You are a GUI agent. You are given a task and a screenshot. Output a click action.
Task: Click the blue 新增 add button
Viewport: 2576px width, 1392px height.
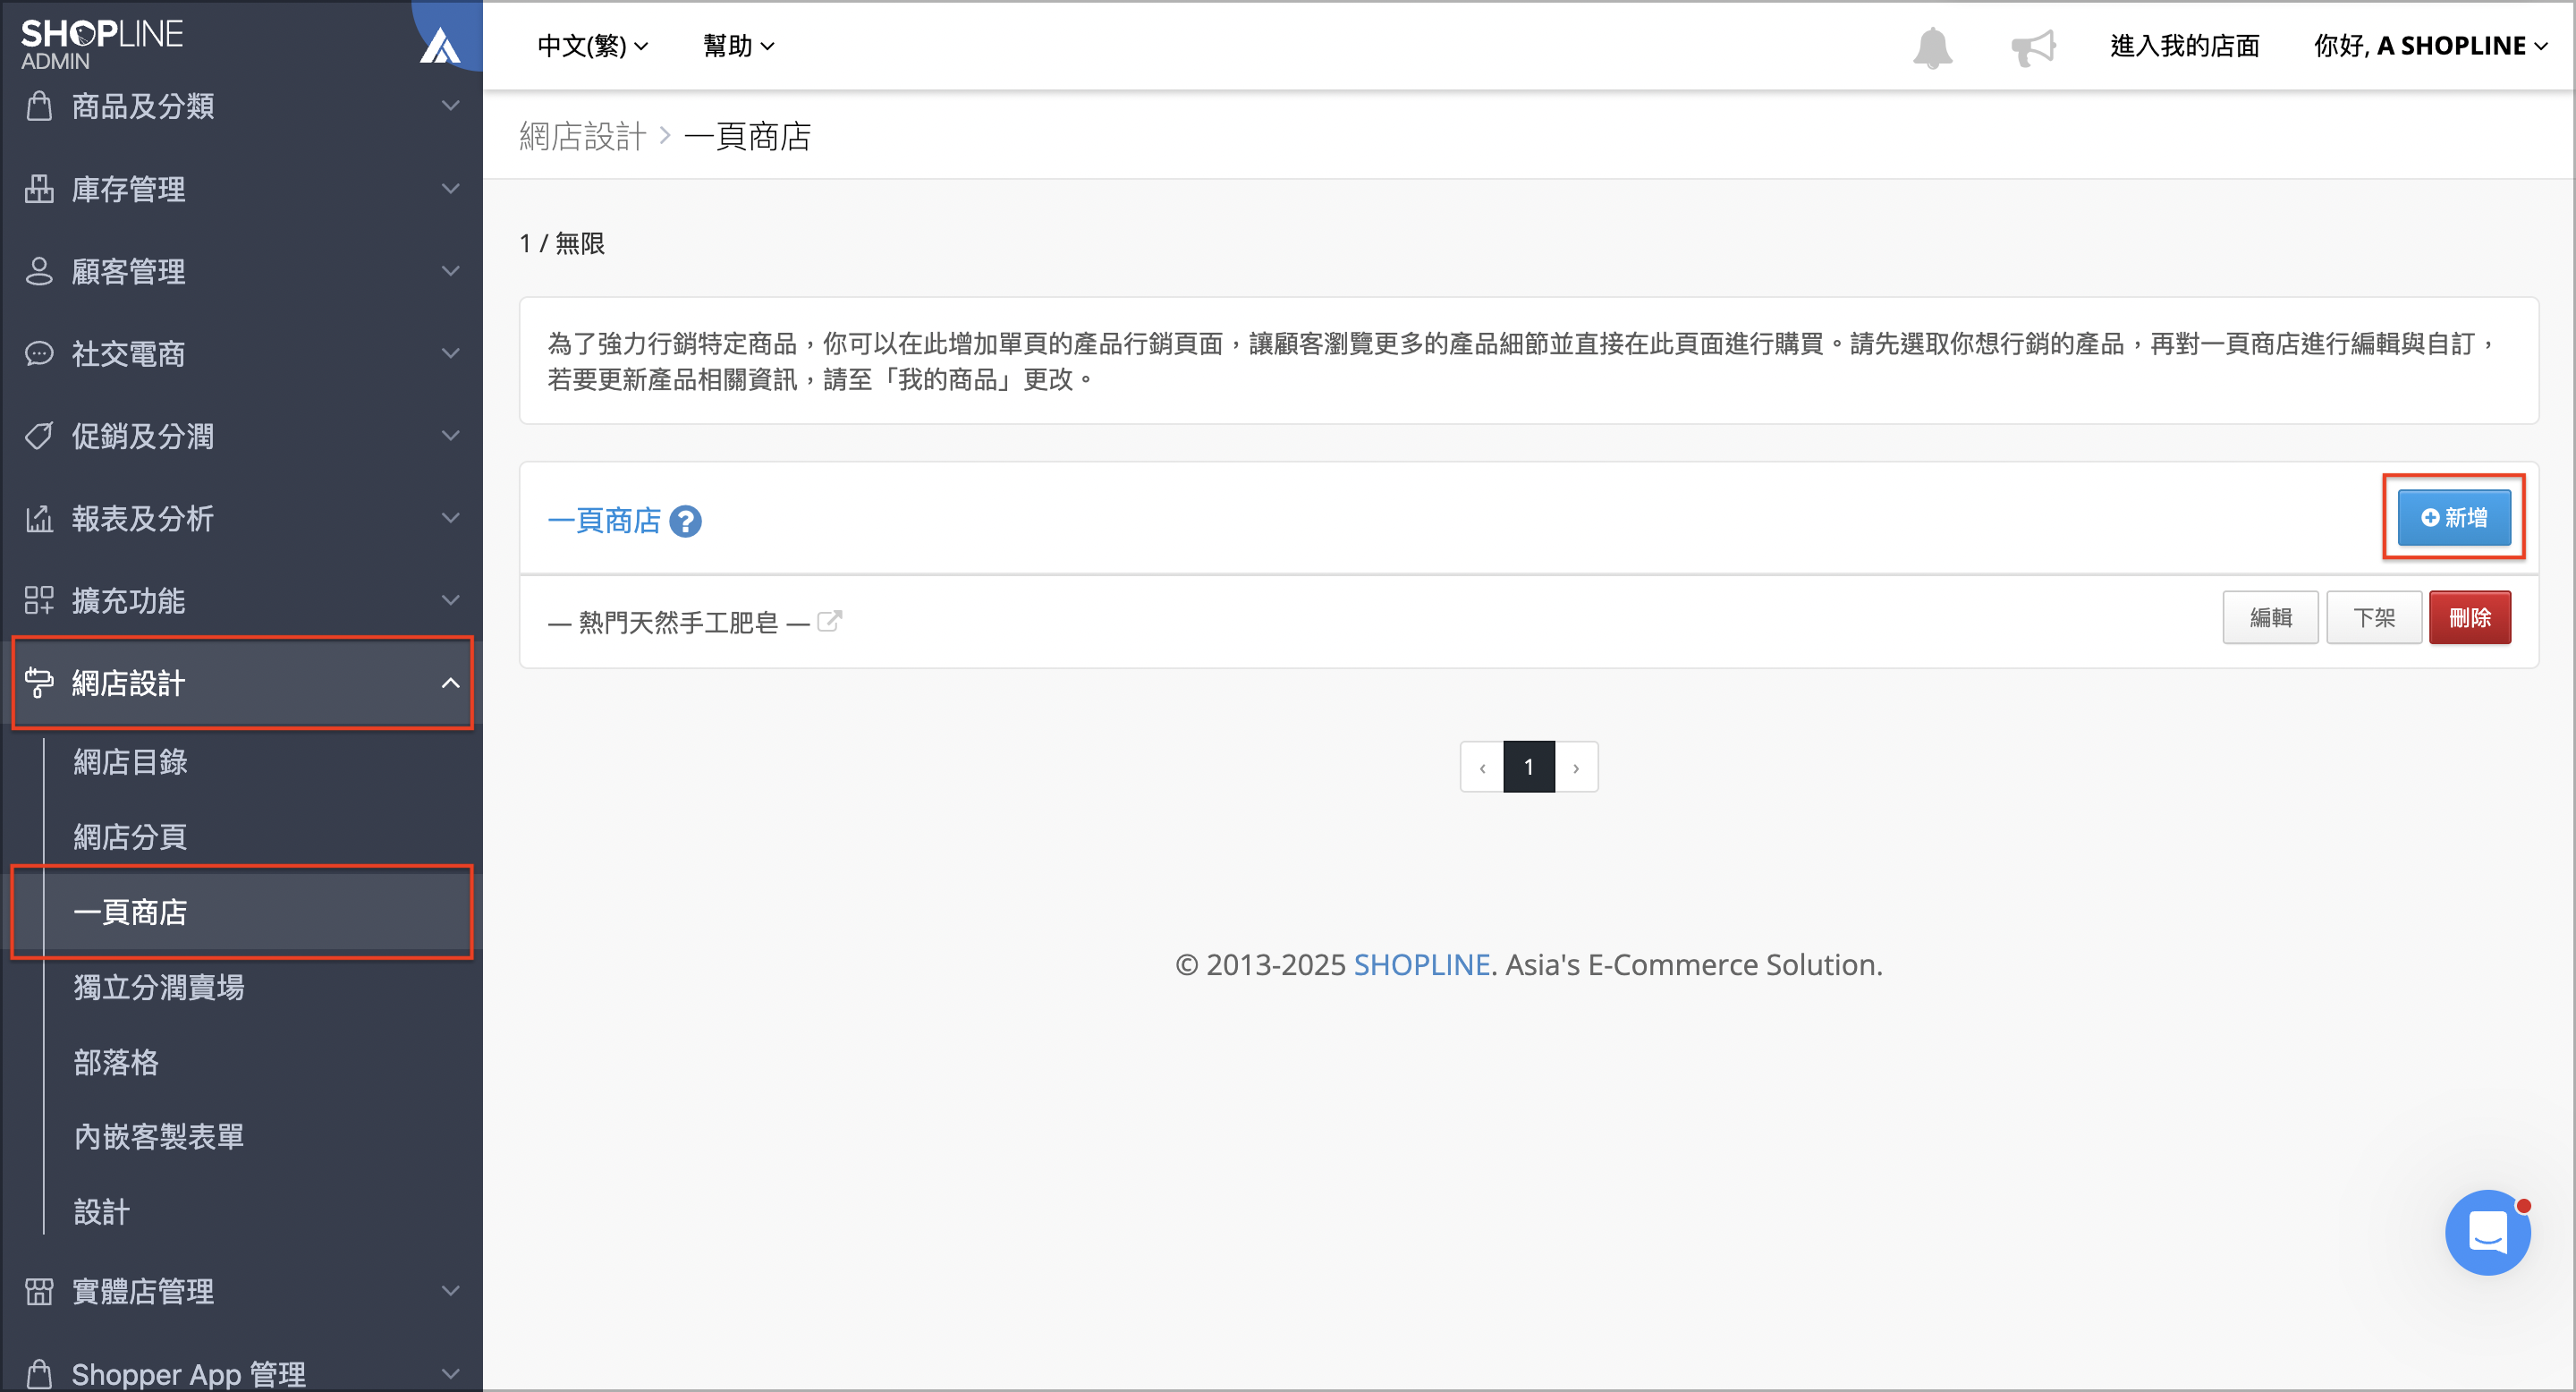[x=2454, y=518]
